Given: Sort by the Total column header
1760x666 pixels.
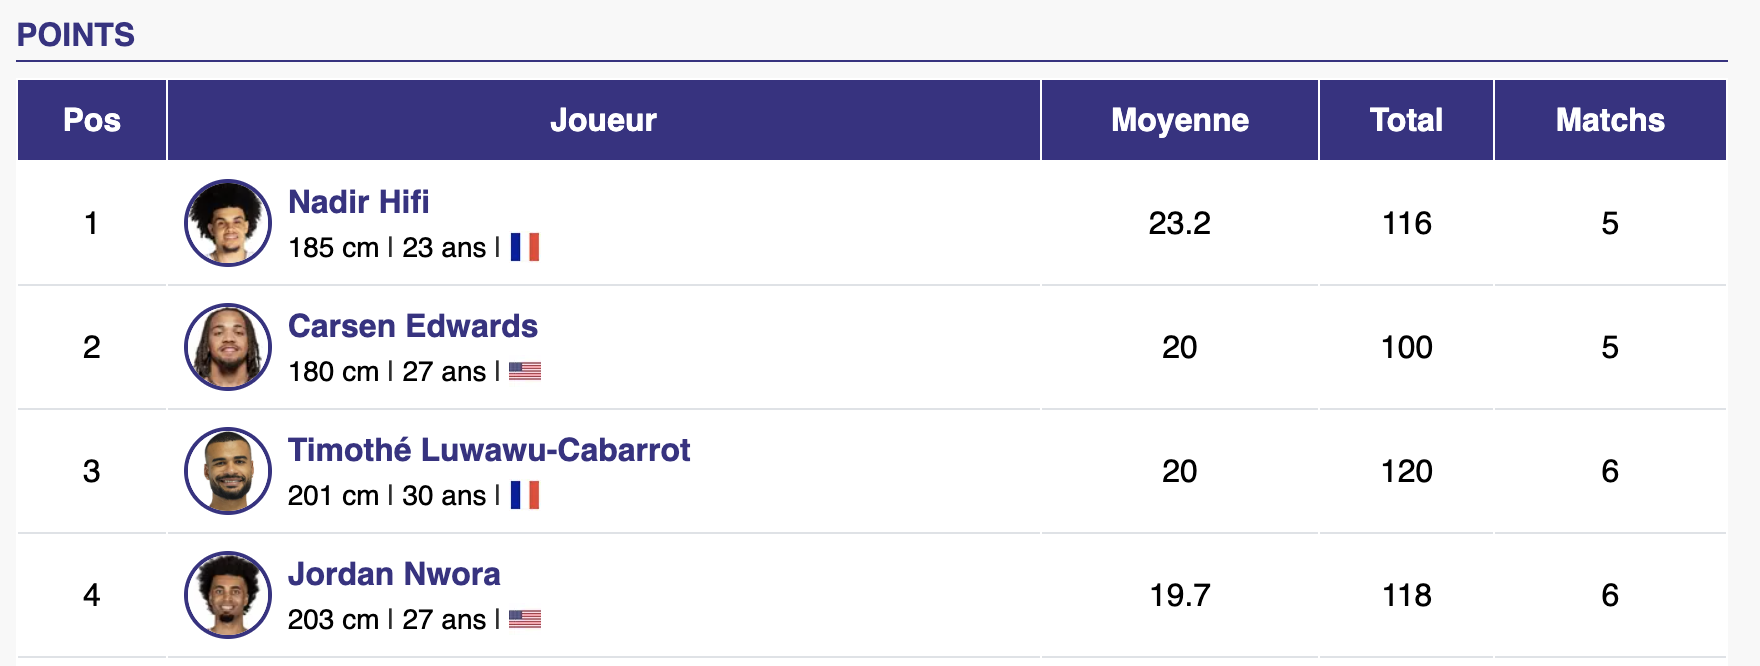Looking at the screenshot, I should [1406, 120].
